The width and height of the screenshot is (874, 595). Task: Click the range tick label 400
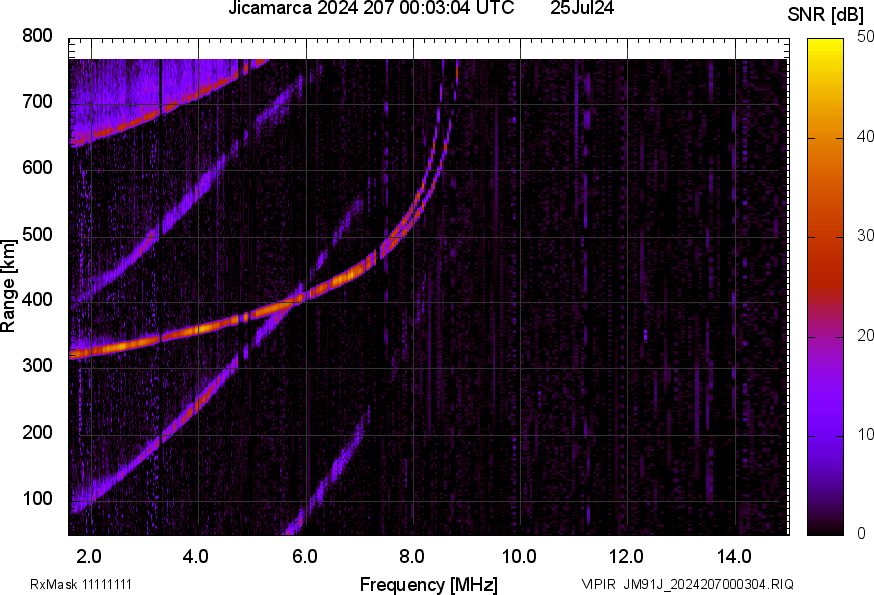(37, 300)
